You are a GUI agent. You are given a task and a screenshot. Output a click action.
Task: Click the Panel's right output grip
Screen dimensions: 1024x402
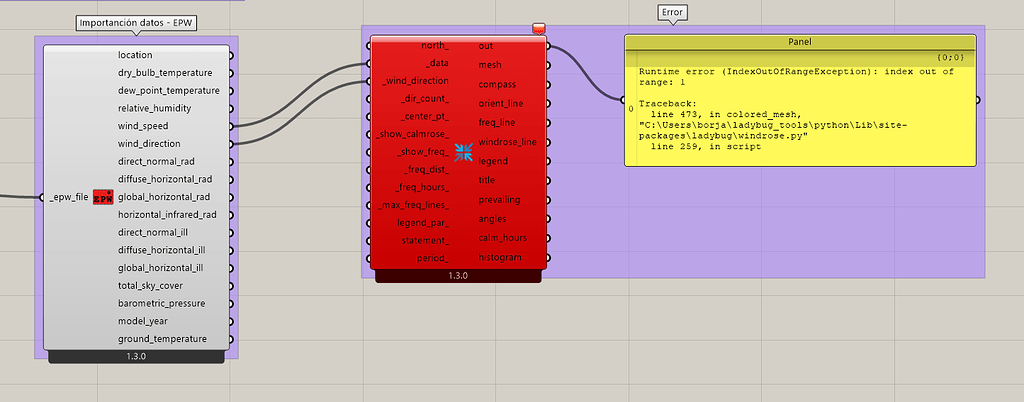(978, 100)
